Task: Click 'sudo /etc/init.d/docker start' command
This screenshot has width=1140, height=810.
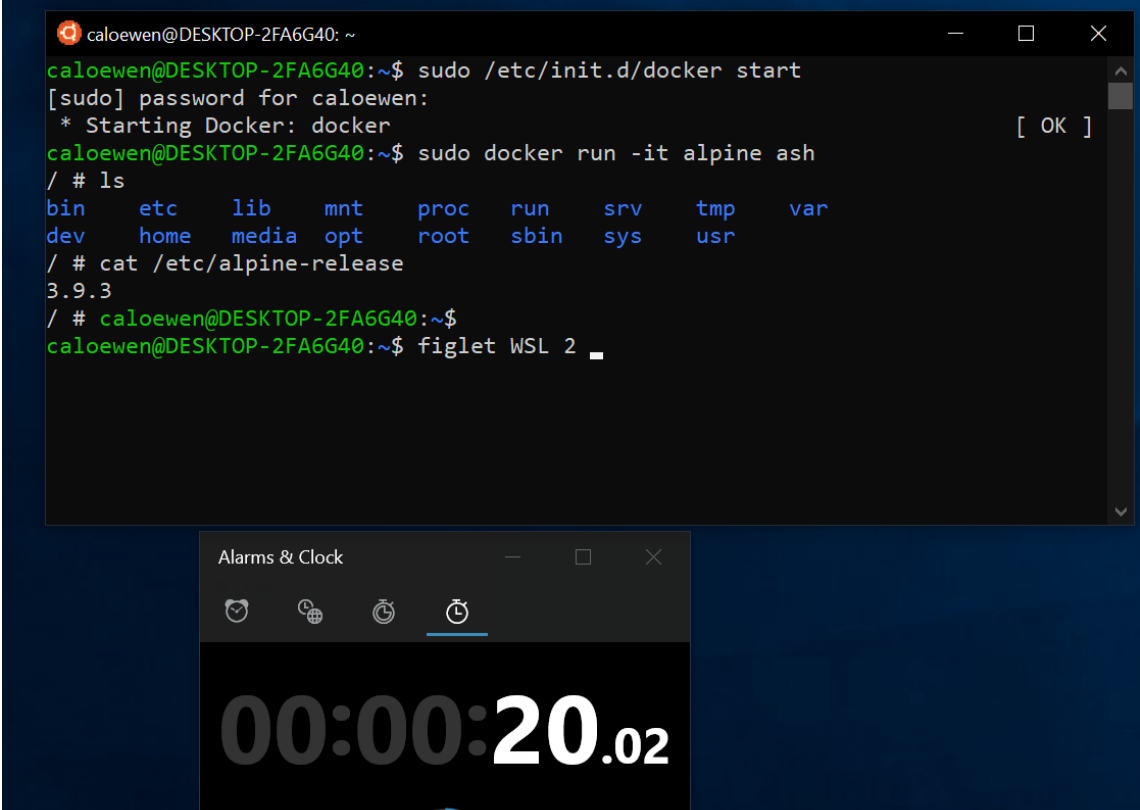Action: [x=609, y=71]
